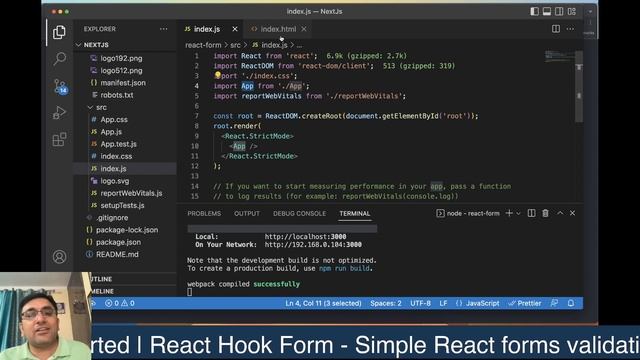This screenshot has height=360, width=640.
Task: Customize layout icon in title bar
Action: point(572,11)
